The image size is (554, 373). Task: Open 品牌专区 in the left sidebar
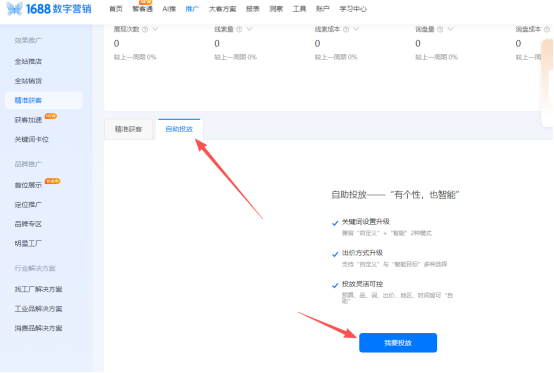click(x=28, y=224)
